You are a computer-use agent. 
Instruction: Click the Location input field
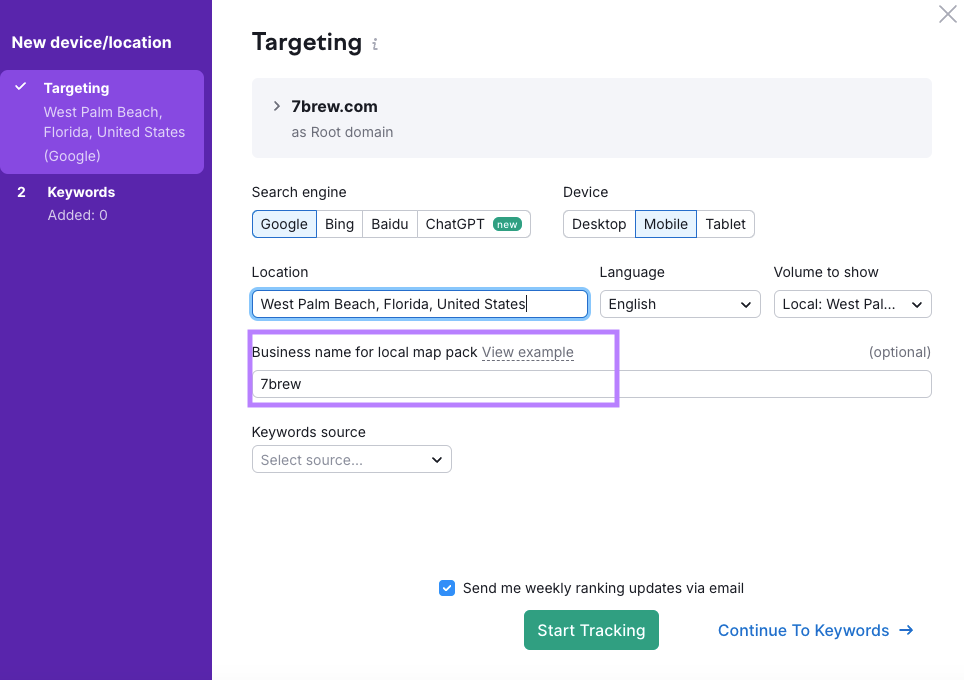point(419,304)
